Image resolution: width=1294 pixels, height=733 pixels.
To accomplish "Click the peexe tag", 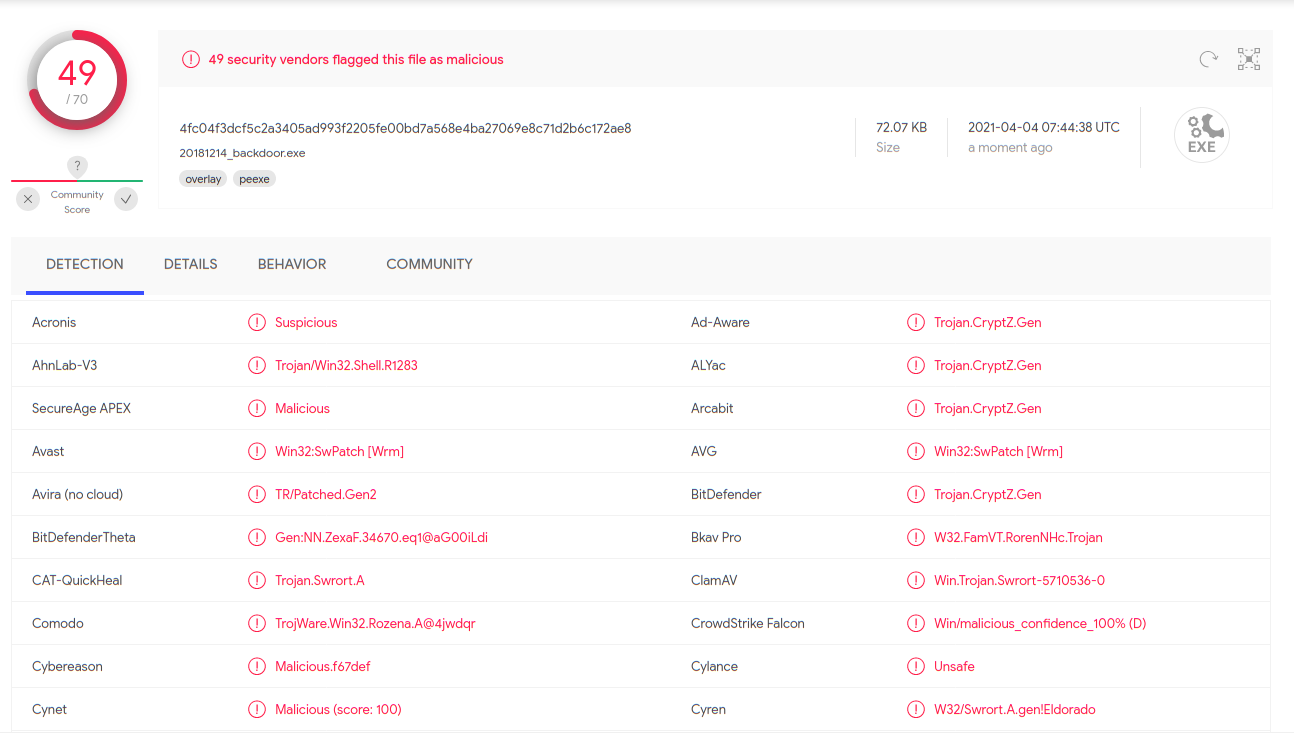I will (x=254, y=179).
